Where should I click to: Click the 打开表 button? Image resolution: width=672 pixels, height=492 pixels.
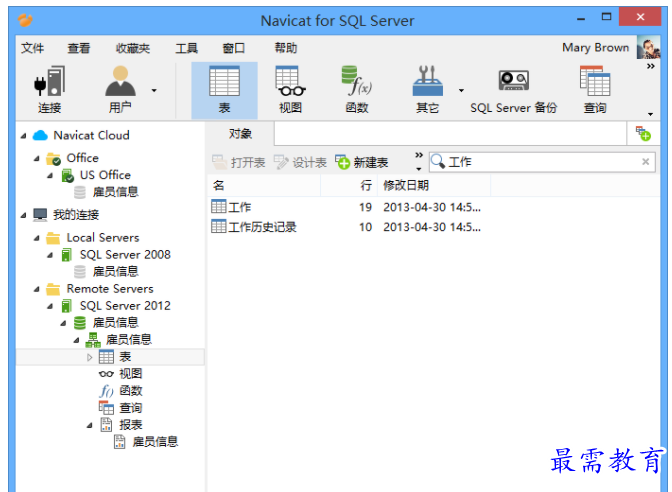click(239, 162)
